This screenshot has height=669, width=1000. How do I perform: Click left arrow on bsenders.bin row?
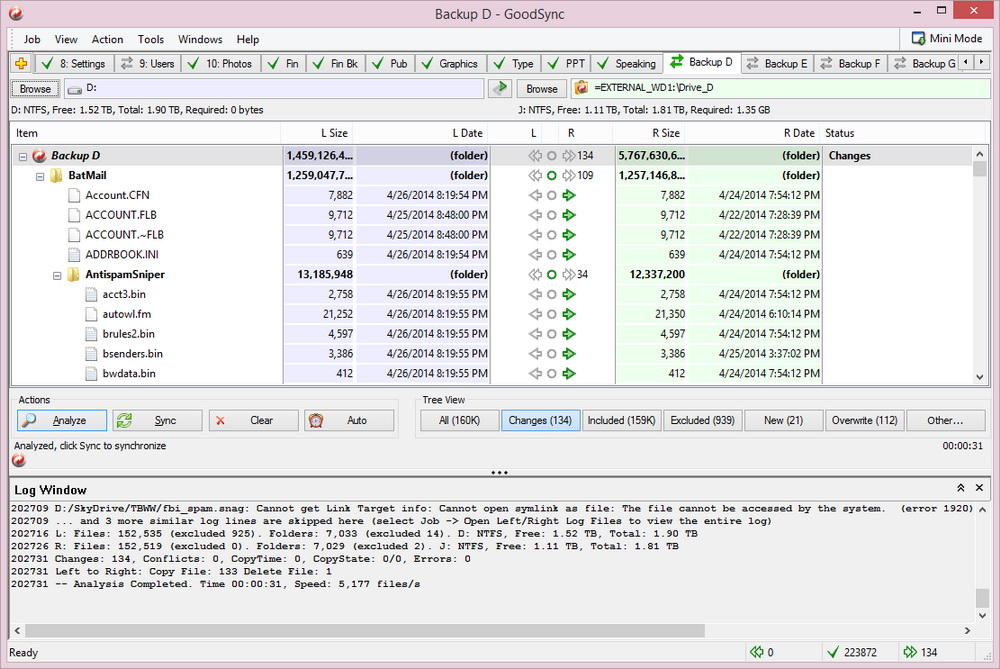coord(535,353)
